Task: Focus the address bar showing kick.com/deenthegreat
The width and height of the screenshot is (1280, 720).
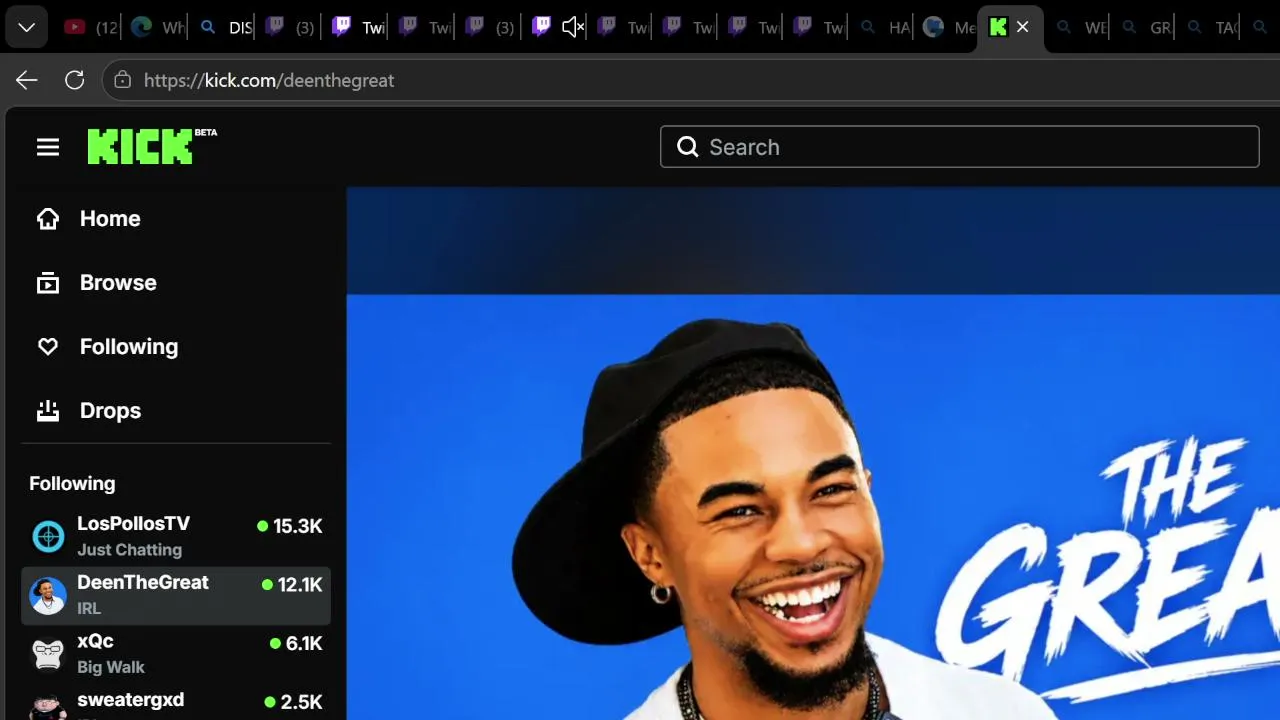Action: 690,80
